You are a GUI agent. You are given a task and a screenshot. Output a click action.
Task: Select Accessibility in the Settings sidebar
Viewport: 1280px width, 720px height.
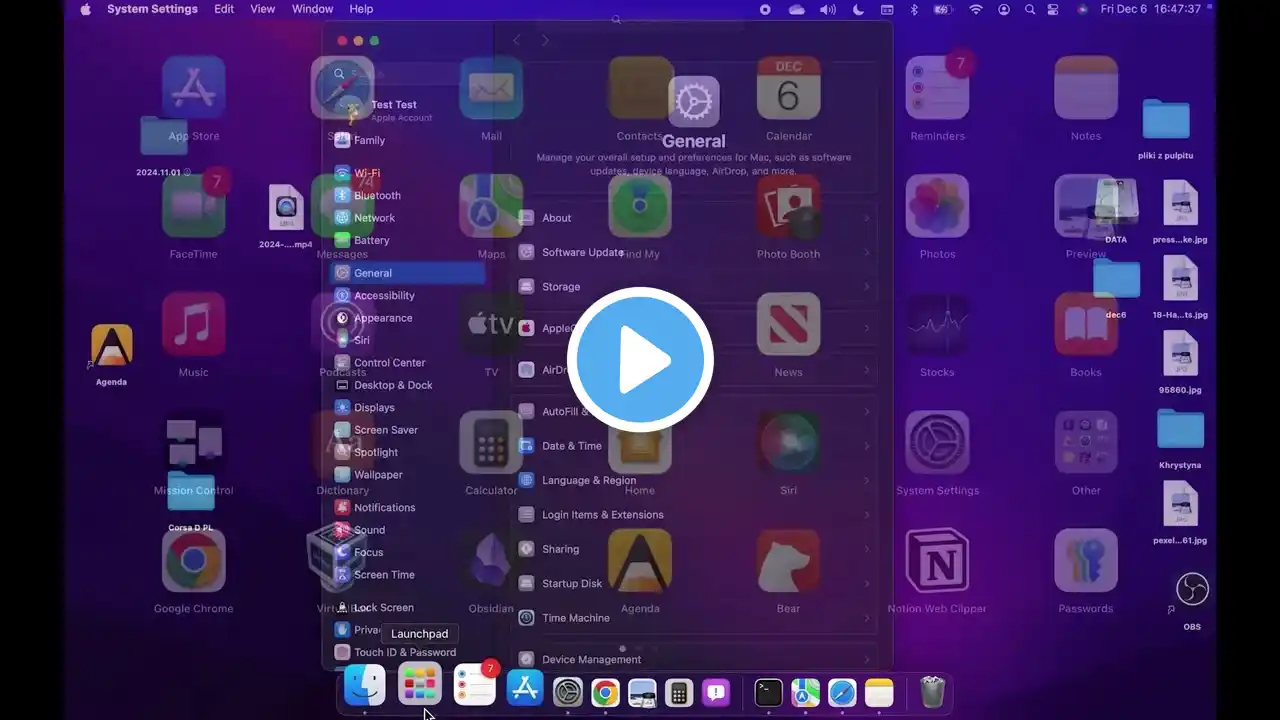408,296
